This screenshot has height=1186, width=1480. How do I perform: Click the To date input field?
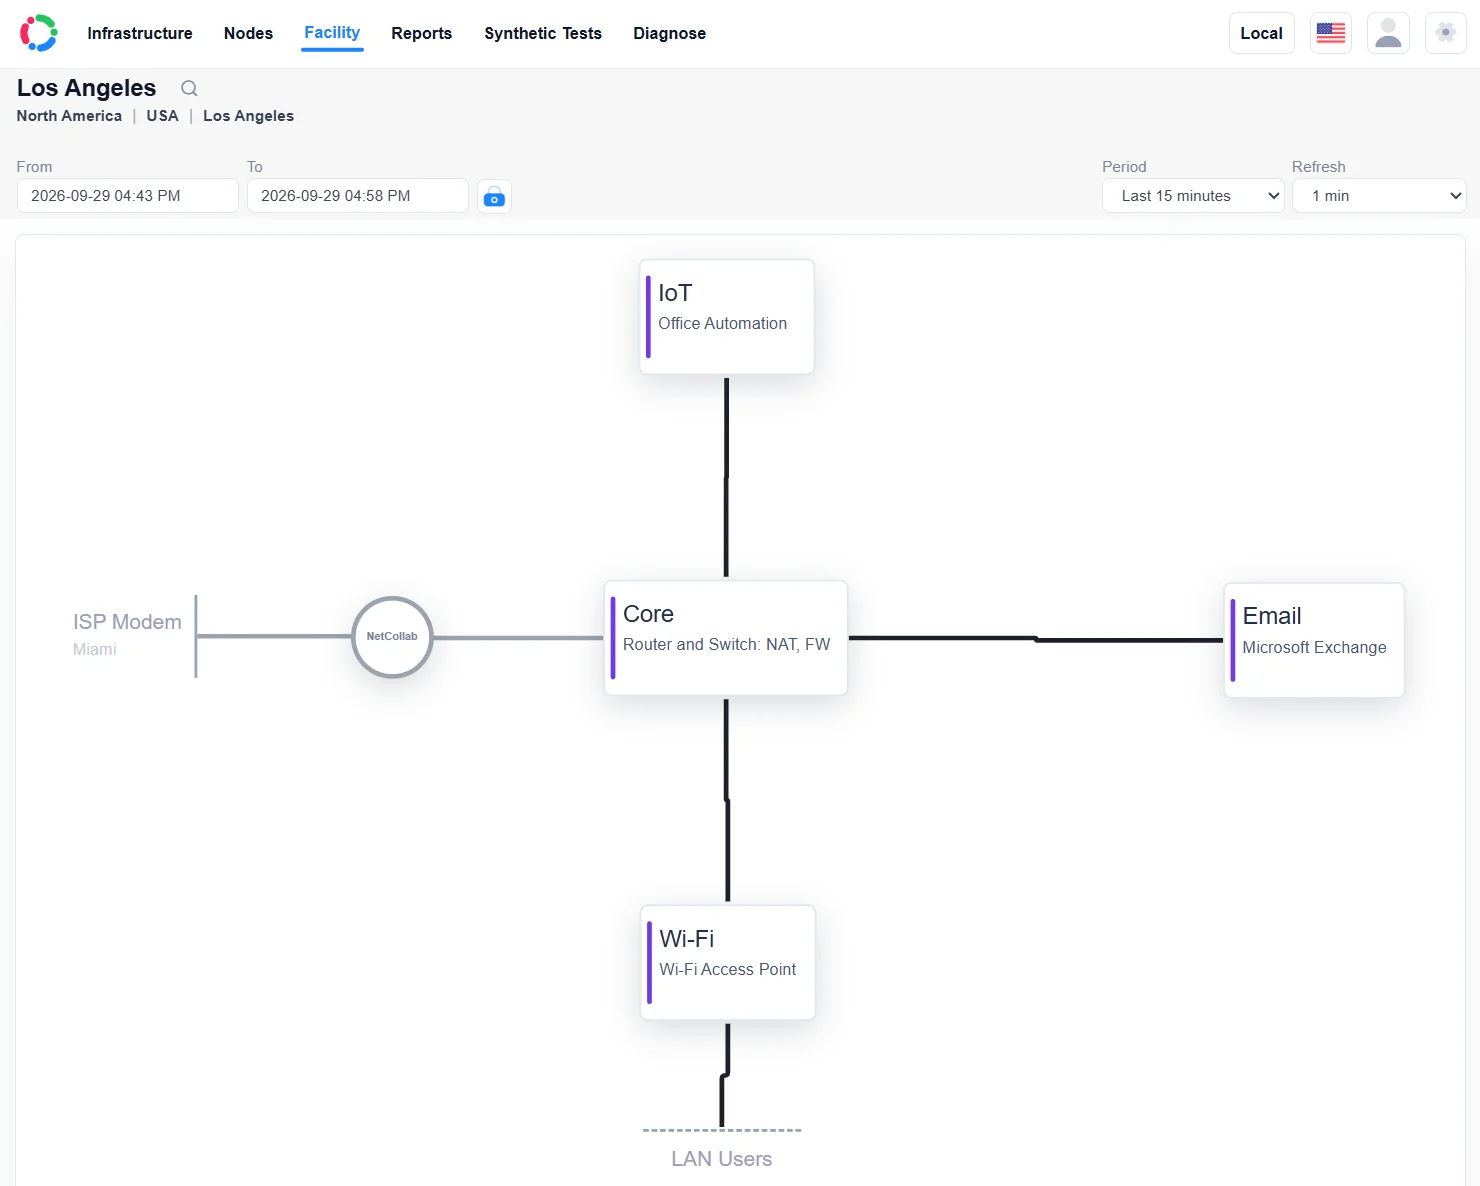(358, 196)
